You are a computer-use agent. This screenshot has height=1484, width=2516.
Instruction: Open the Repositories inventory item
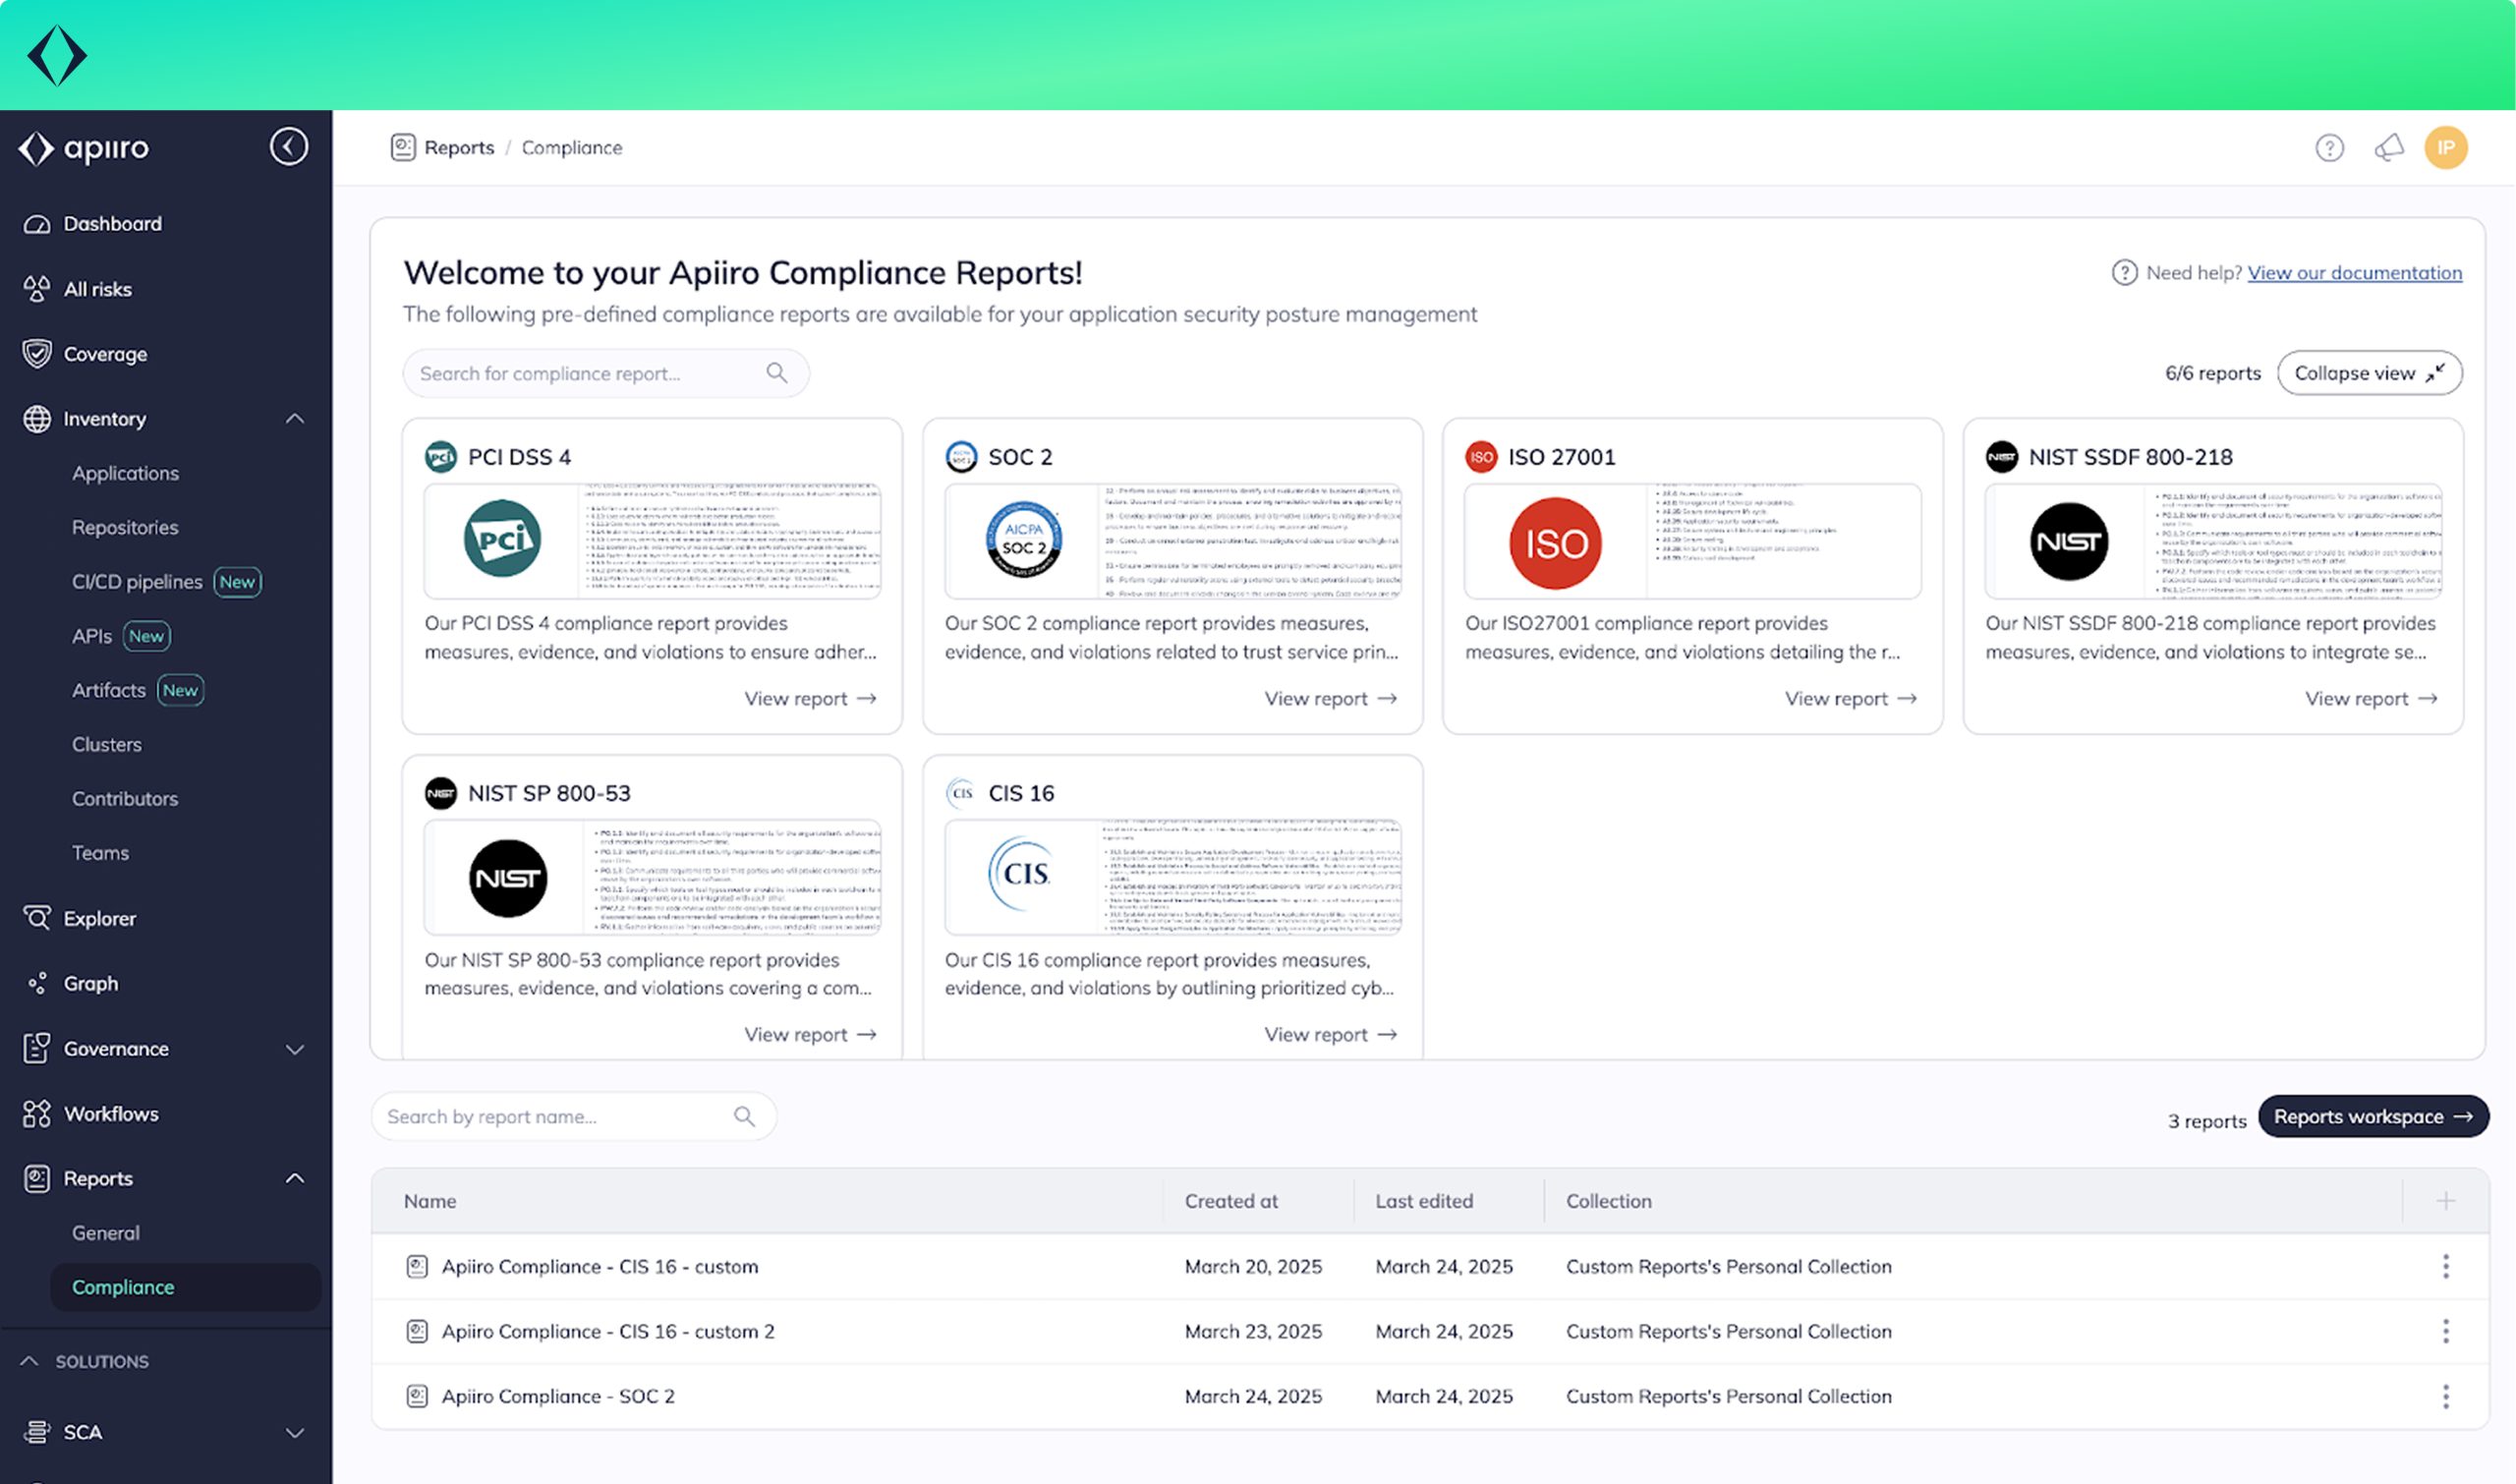click(125, 527)
